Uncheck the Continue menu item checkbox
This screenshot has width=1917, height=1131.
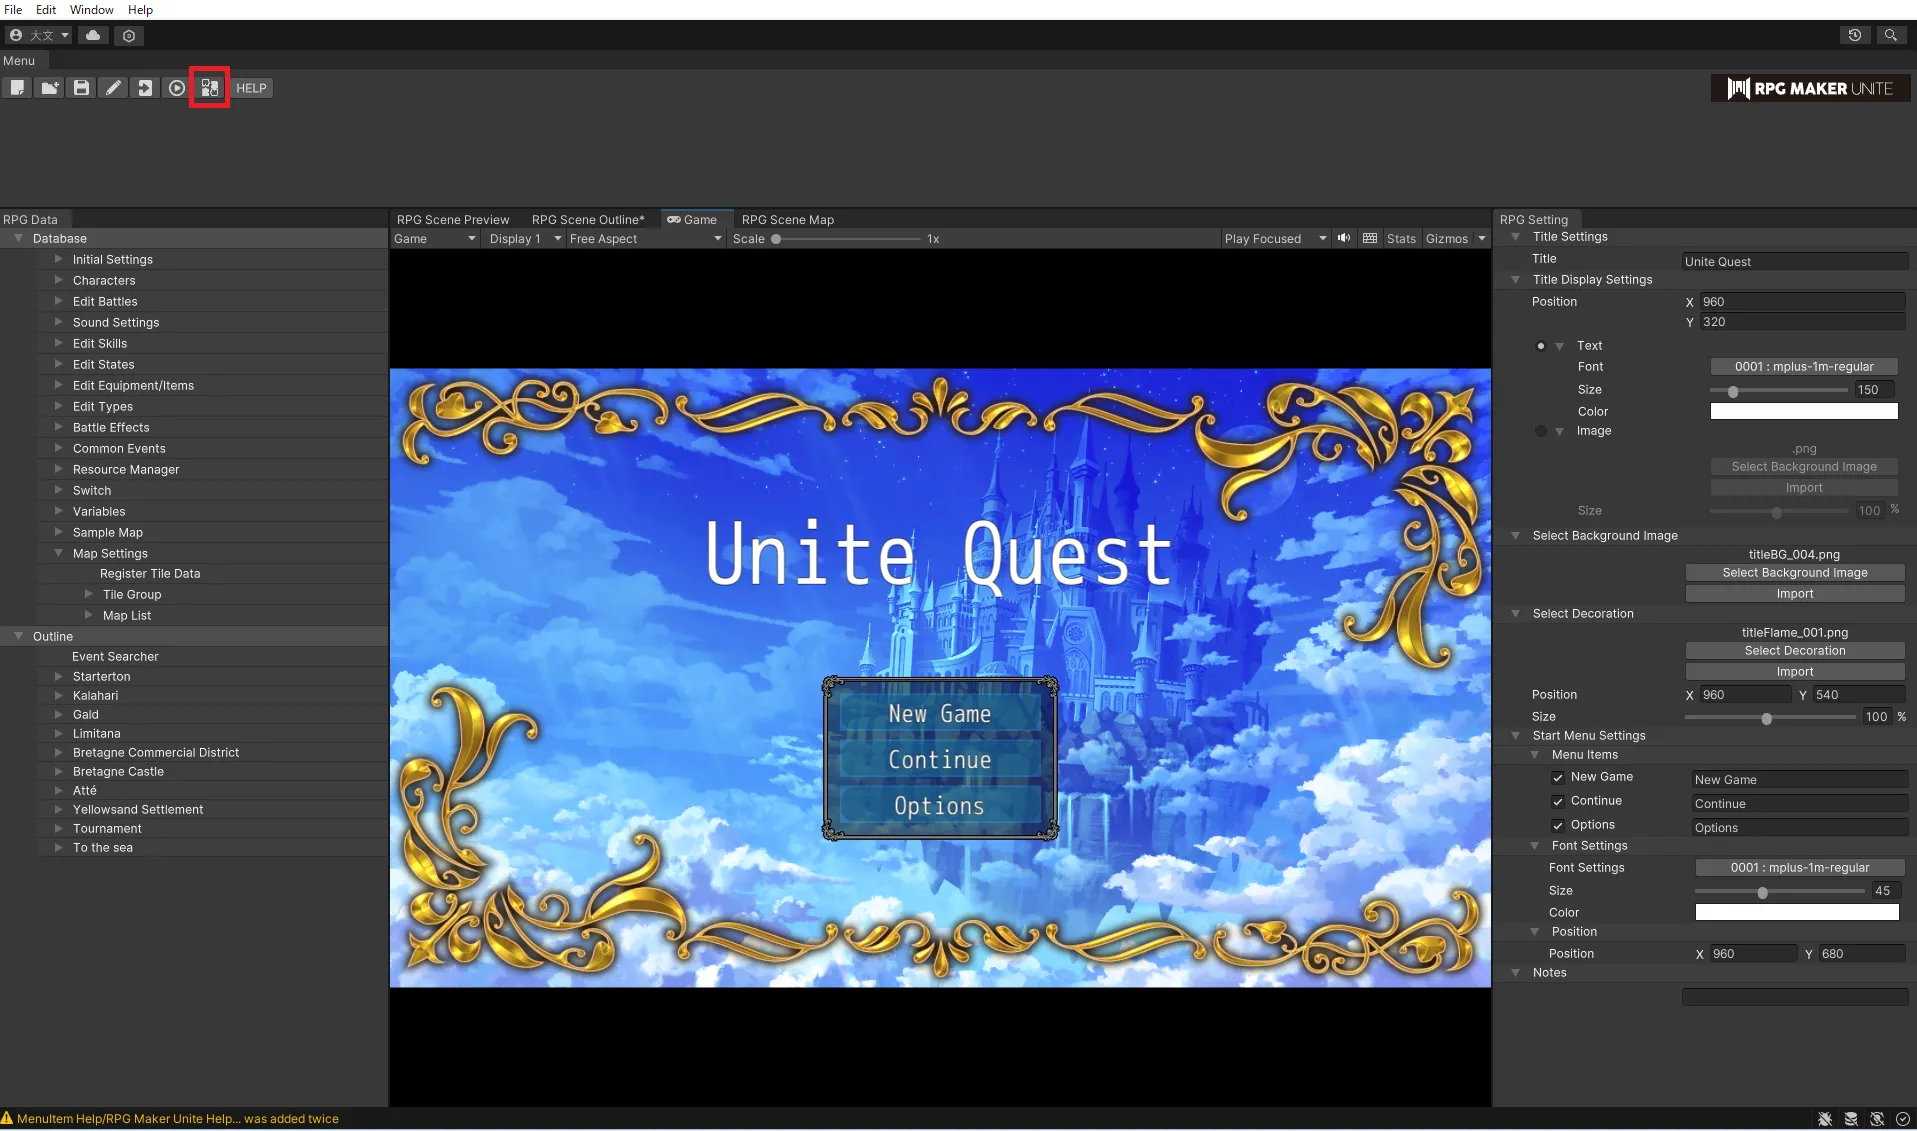[x=1558, y=801]
